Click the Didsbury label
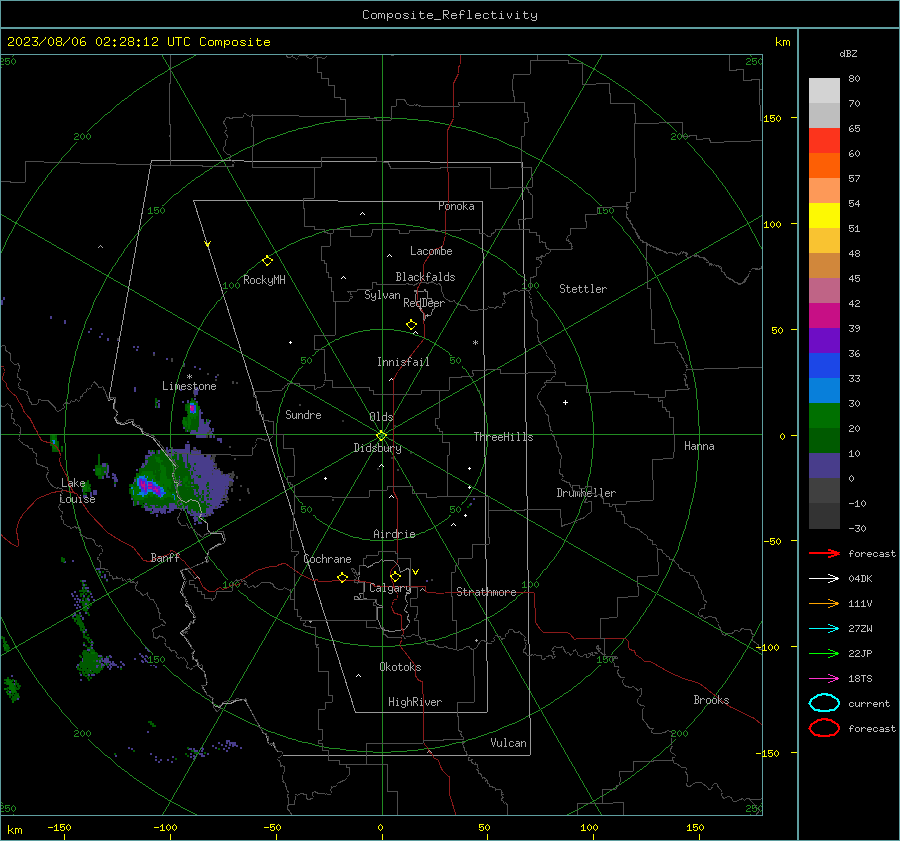900x841 pixels. click(377, 448)
